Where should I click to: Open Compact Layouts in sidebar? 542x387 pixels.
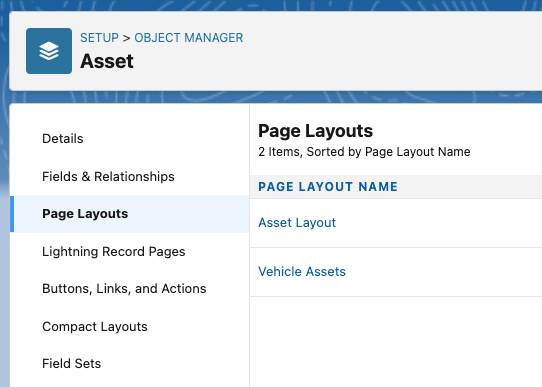click(x=95, y=326)
